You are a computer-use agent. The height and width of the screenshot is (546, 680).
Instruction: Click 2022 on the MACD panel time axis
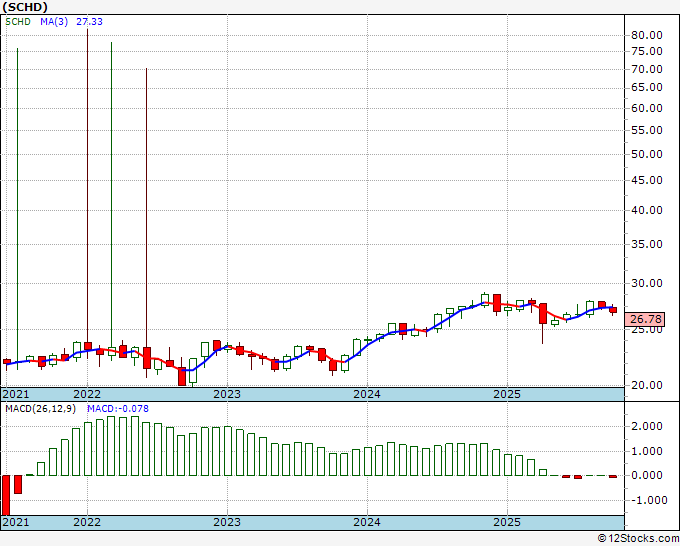87,522
